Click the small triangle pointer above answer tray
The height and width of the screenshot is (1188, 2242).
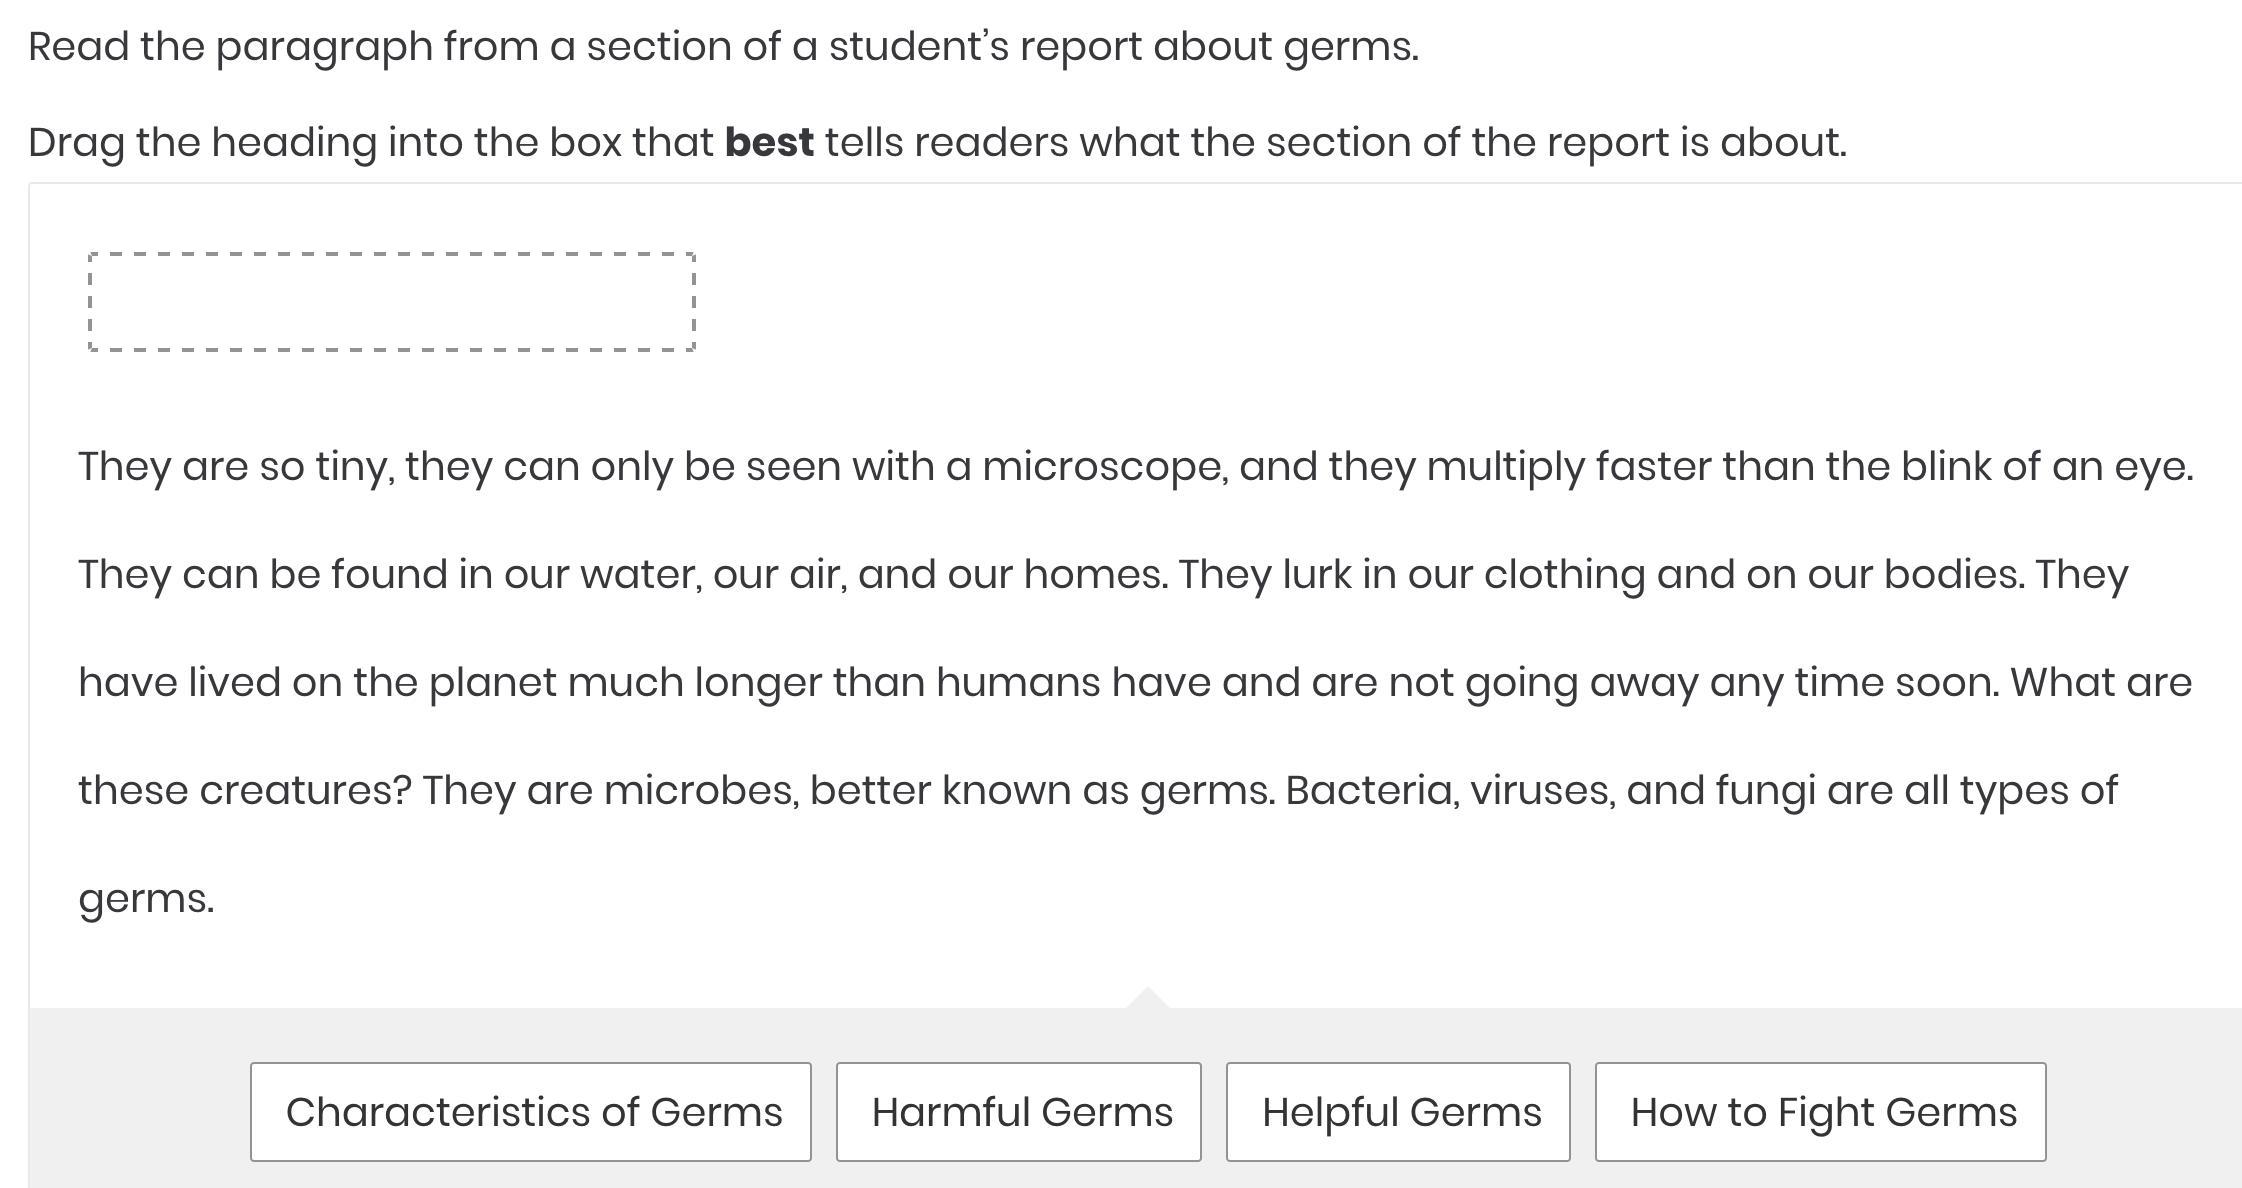[1147, 998]
